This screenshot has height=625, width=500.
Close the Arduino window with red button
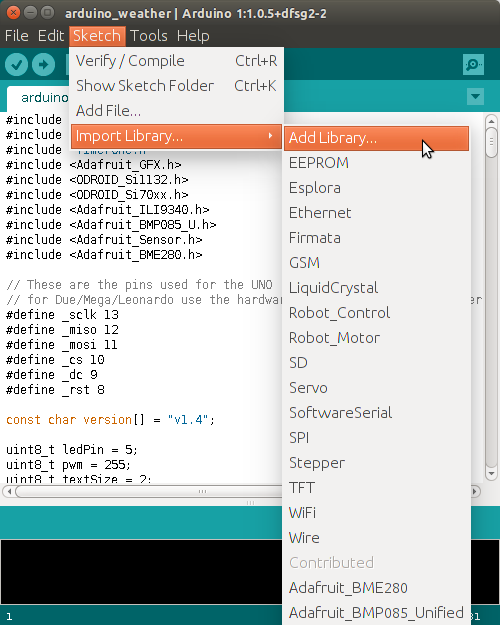13,13
